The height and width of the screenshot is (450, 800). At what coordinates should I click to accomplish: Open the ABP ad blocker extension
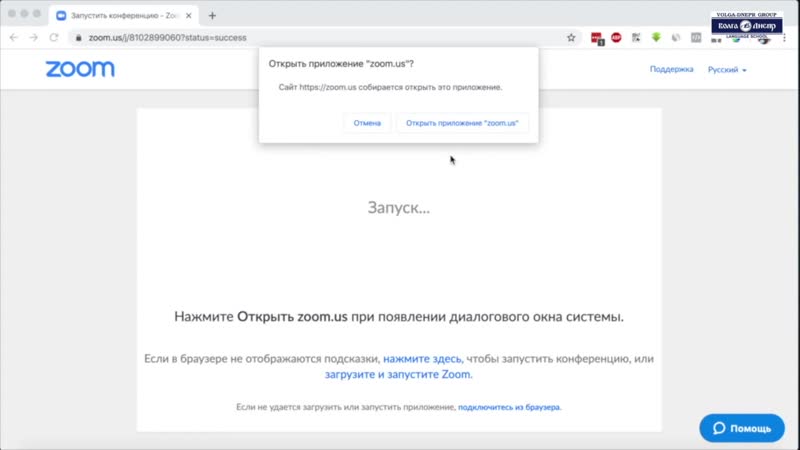[x=616, y=37]
